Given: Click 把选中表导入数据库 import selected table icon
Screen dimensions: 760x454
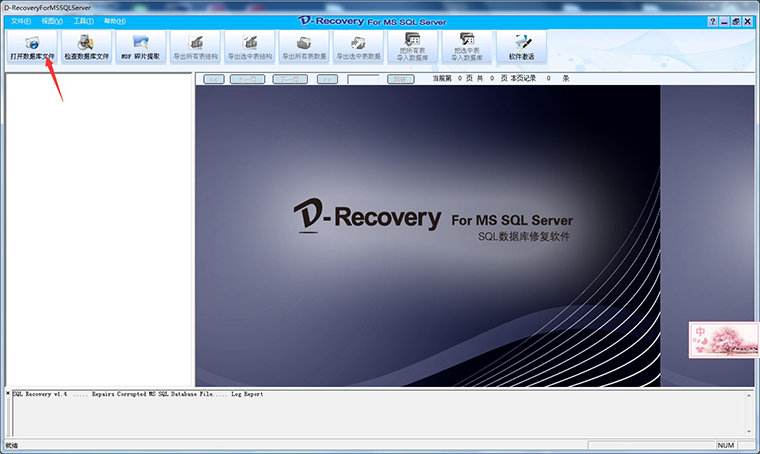Looking at the screenshot, I should [x=467, y=47].
